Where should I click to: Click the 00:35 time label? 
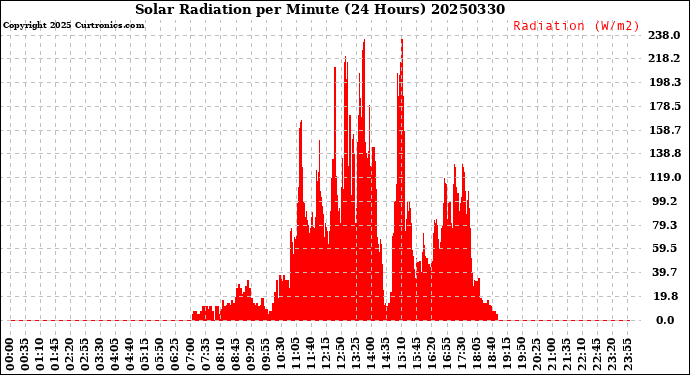point(25,355)
